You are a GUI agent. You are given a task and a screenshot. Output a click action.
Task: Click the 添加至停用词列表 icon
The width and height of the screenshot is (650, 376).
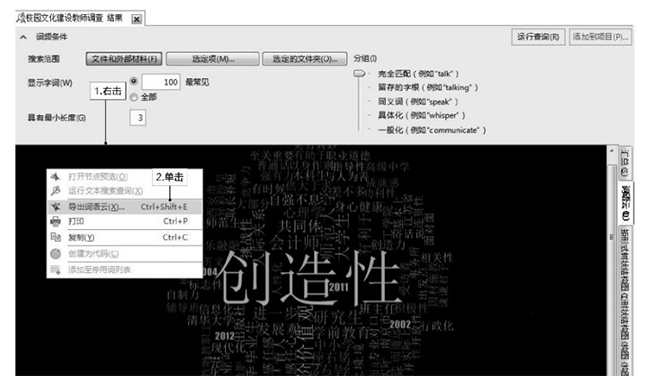click(55, 270)
